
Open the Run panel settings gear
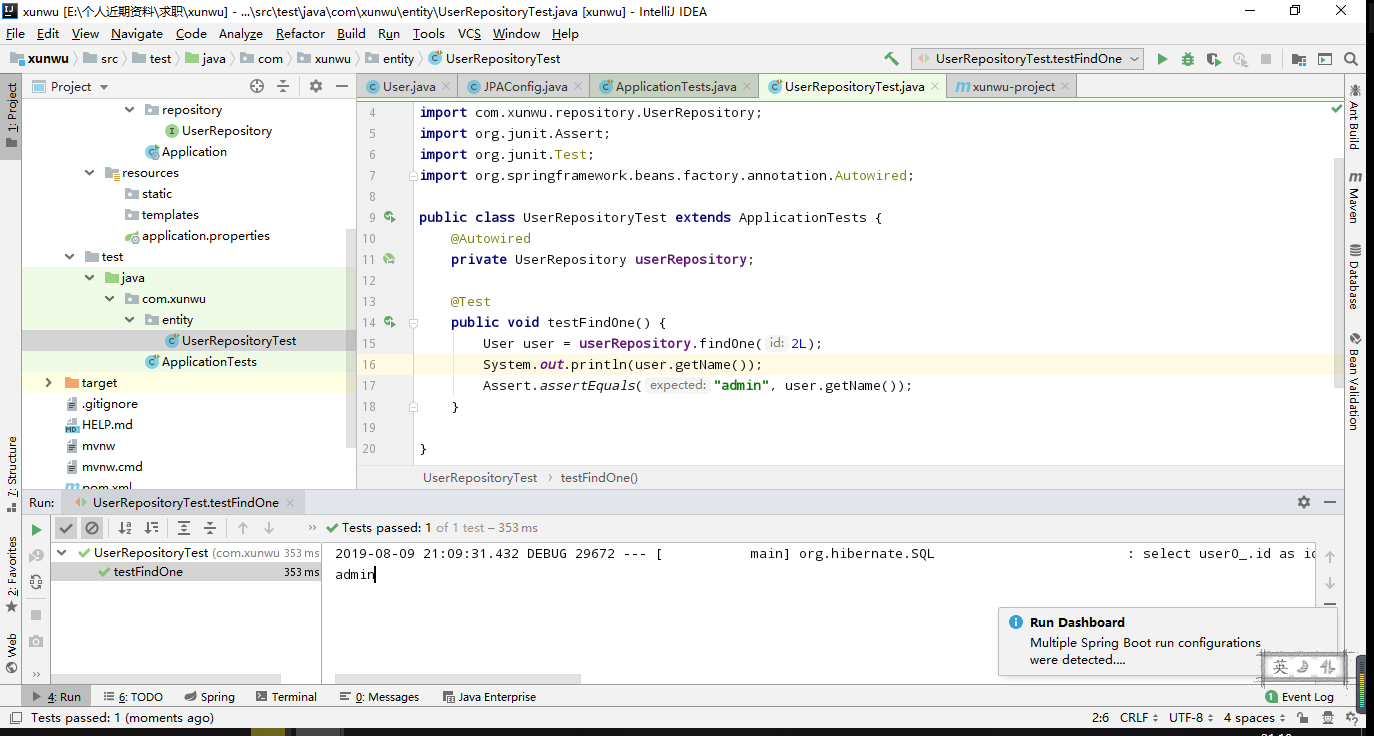(1303, 502)
